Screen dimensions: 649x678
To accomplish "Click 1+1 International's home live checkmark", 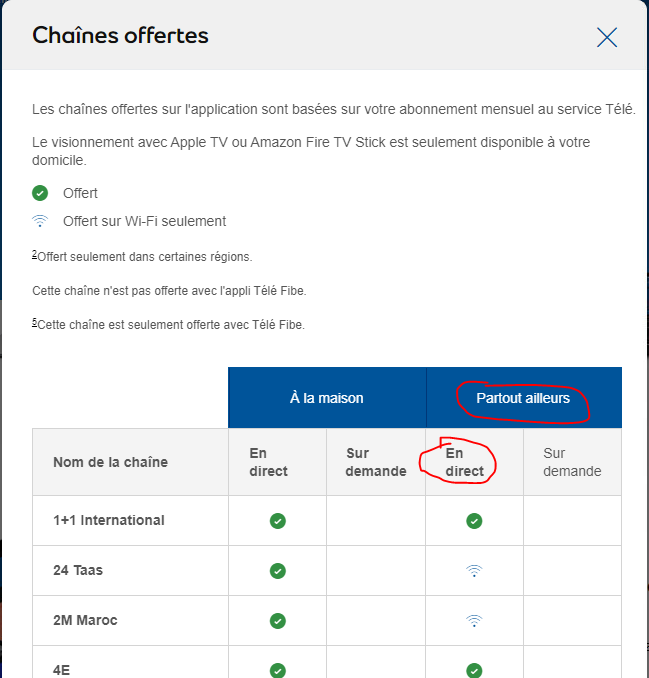I will click(x=278, y=521).
